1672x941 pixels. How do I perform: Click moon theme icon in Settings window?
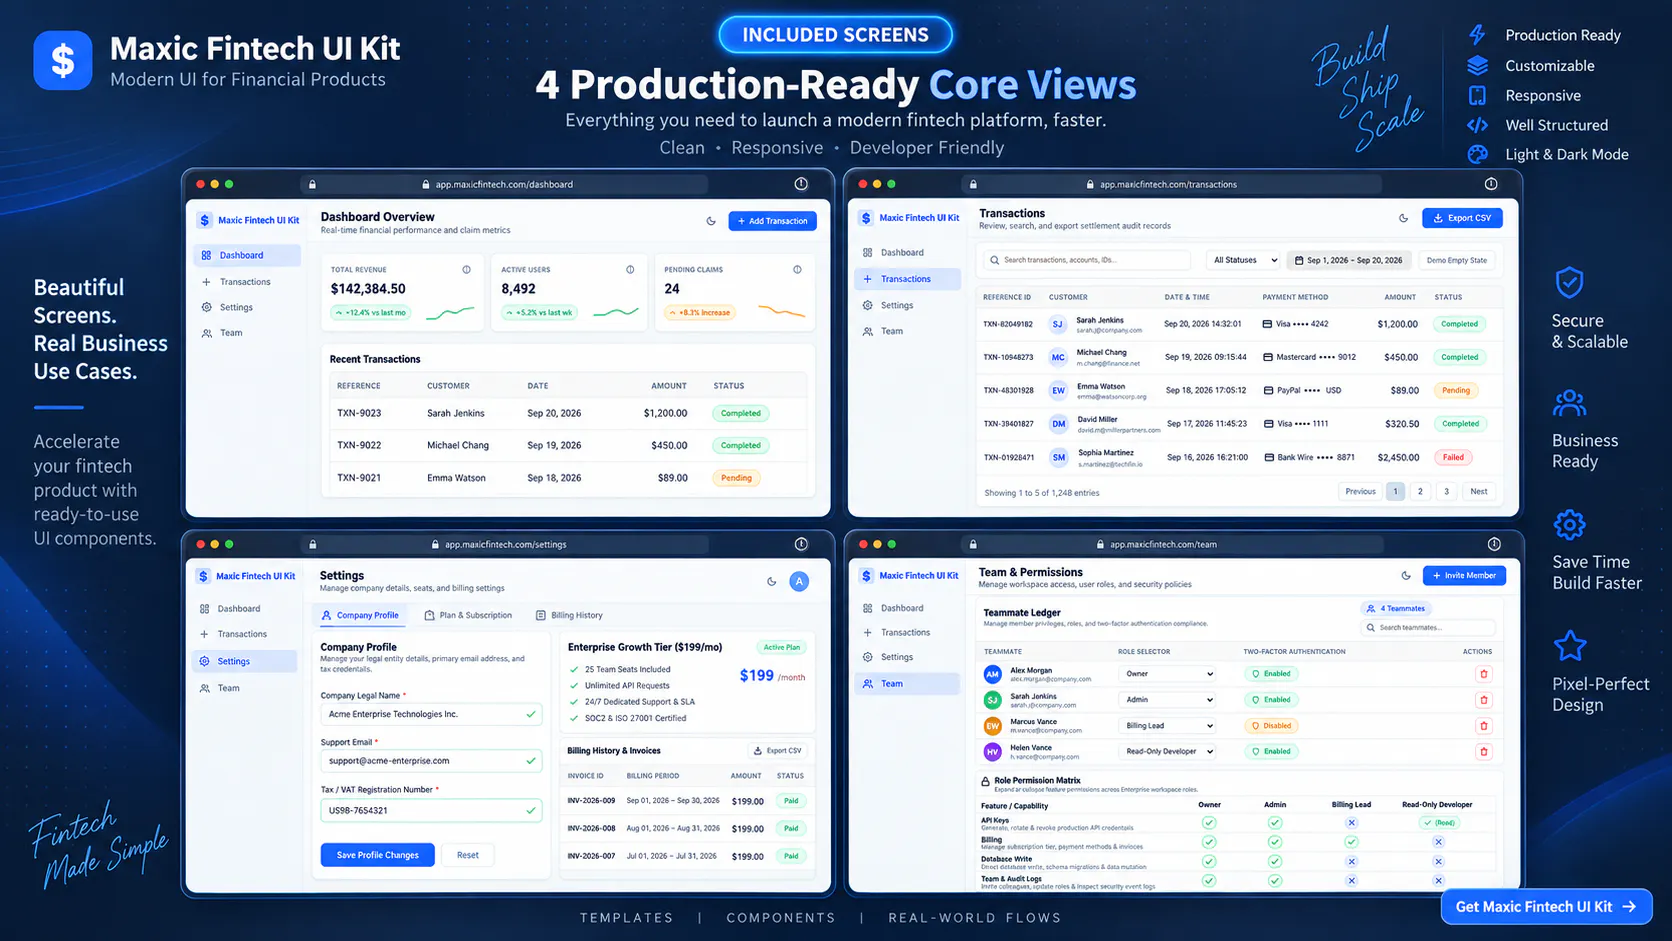pos(771,581)
